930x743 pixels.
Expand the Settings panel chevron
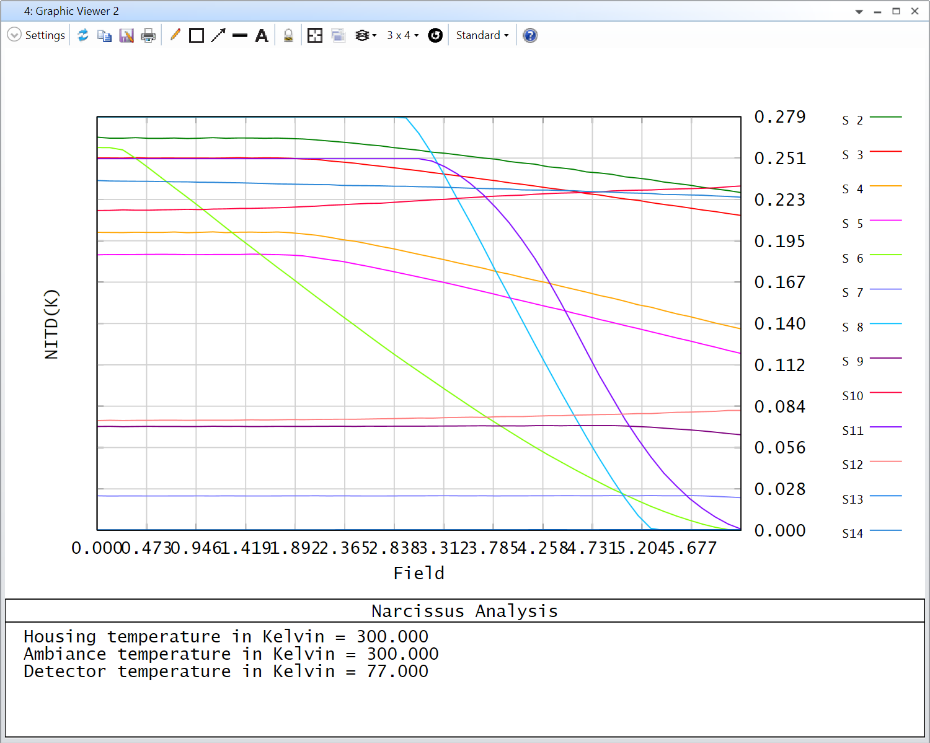click(13, 35)
